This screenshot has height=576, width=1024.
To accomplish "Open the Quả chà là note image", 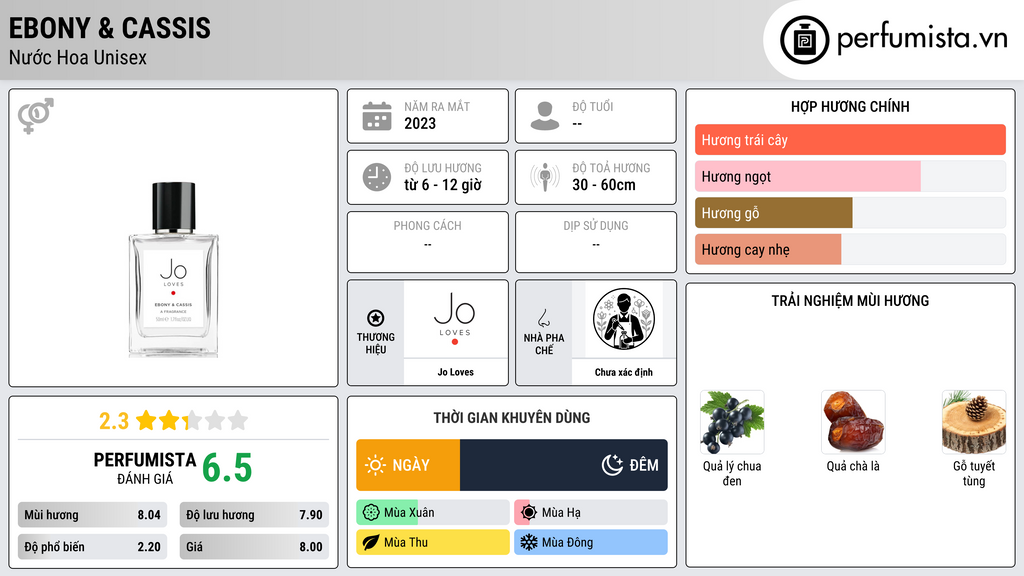I will click(x=853, y=422).
